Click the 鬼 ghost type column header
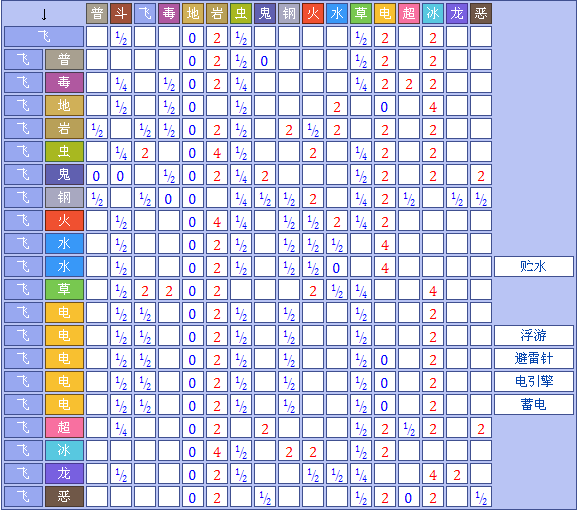Viewport: 579px width, 510px height. [x=265, y=14]
